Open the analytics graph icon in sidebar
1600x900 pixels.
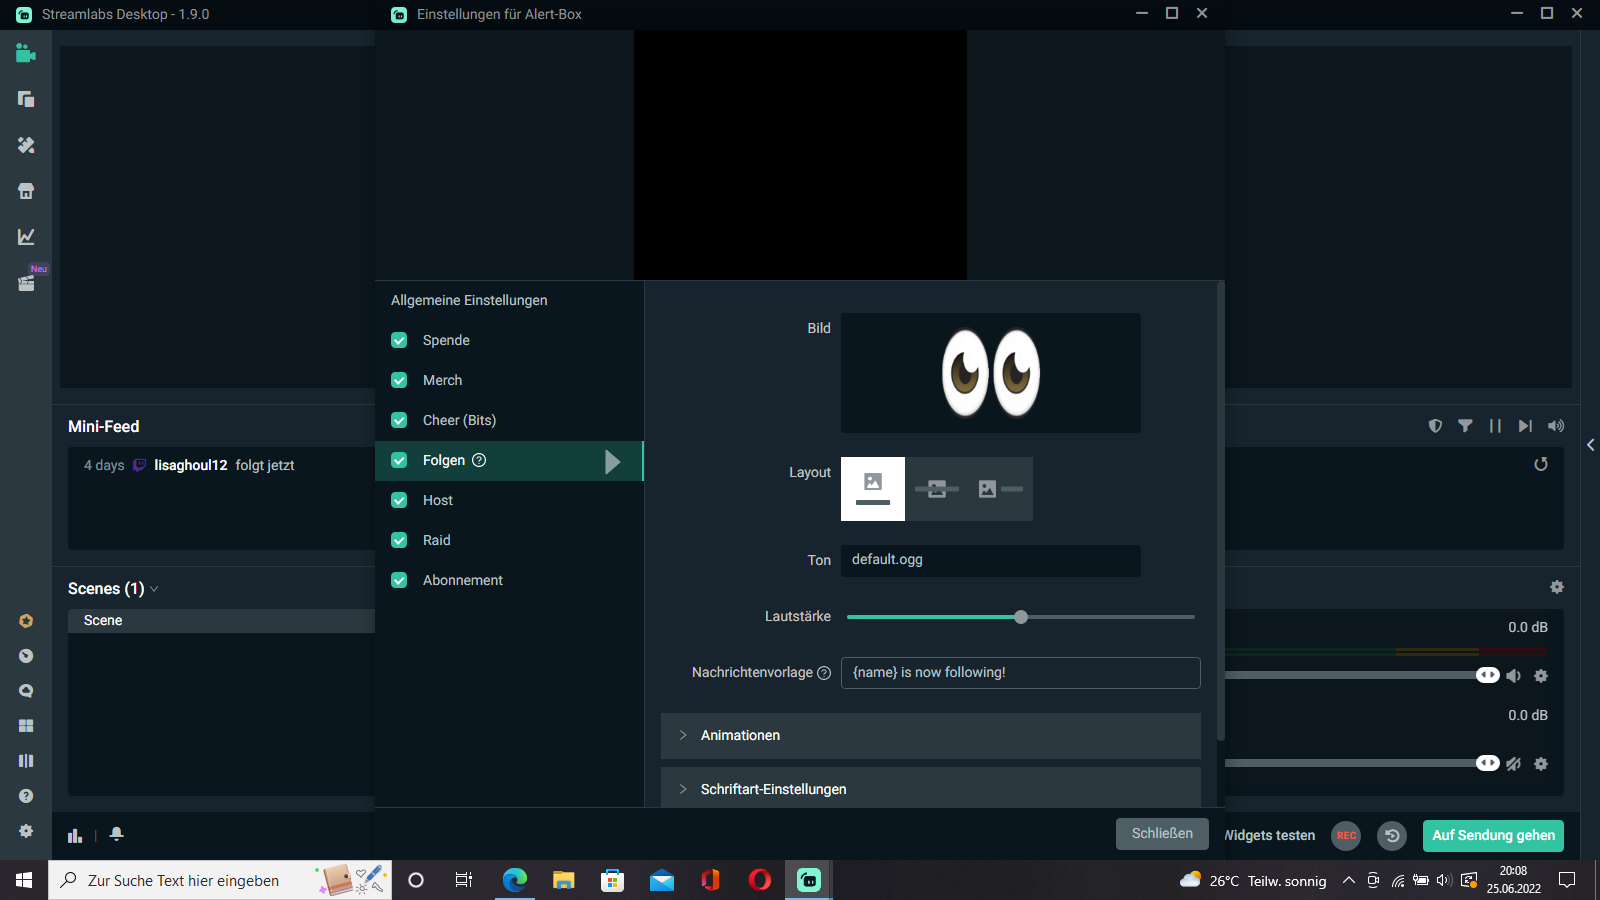coord(26,237)
